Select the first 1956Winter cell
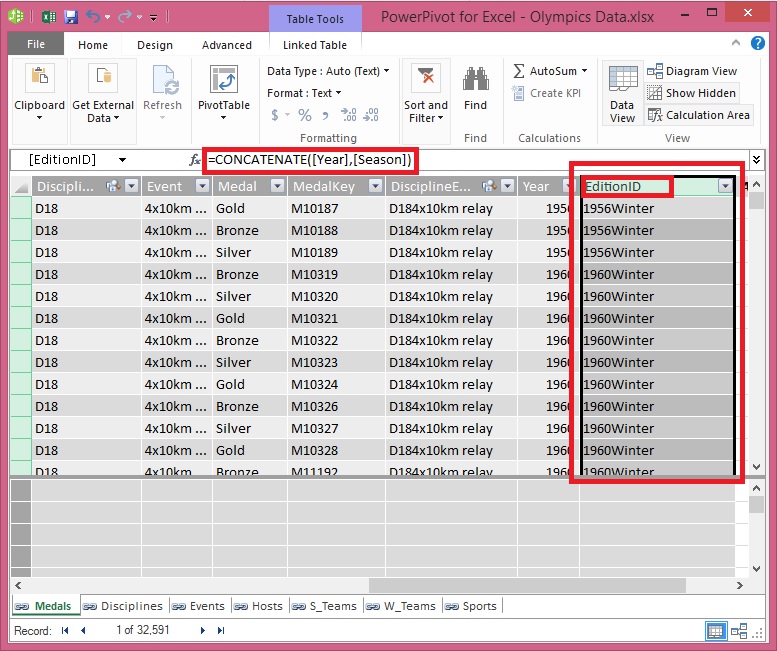 click(657, 209)
